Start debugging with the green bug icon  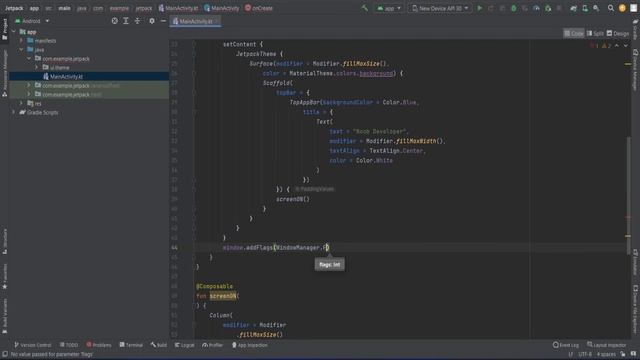tap(513, 8)
